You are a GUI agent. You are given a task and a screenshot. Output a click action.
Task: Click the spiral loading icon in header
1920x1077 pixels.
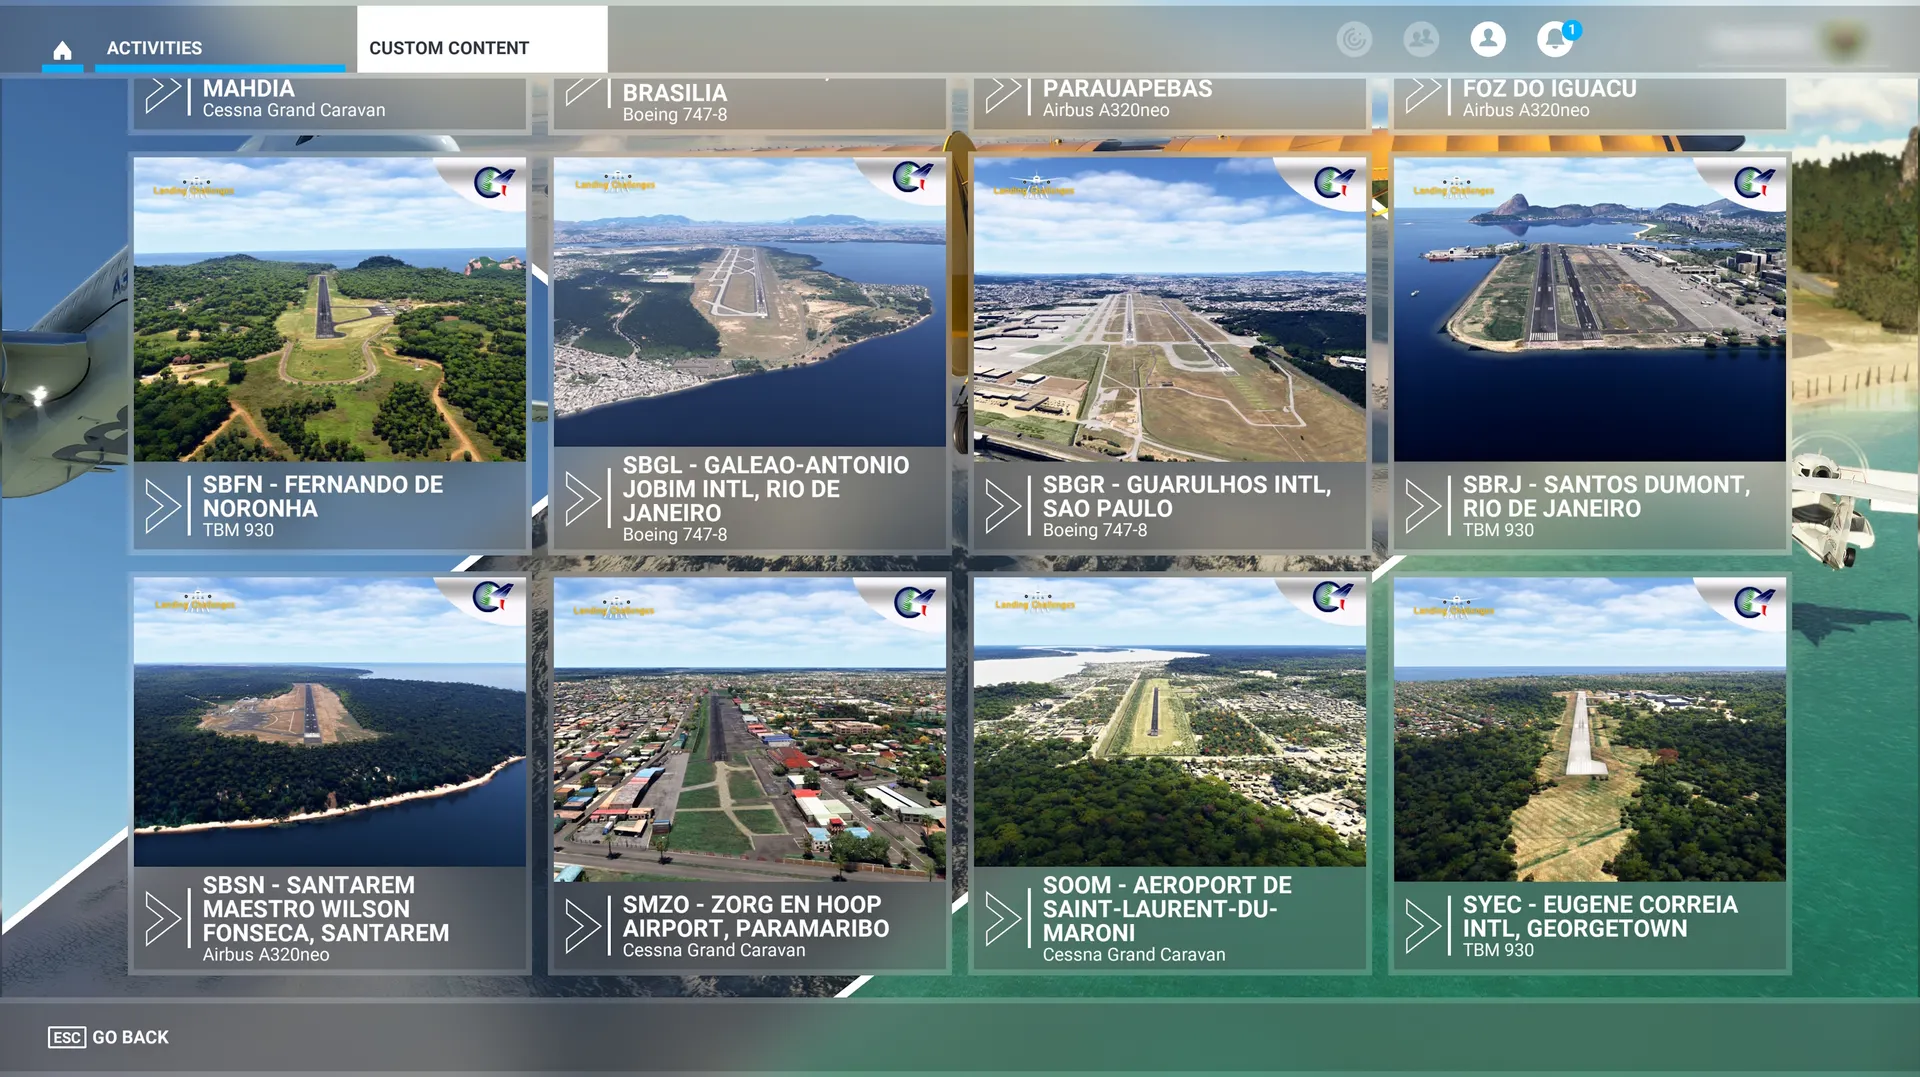[1354, 40]
